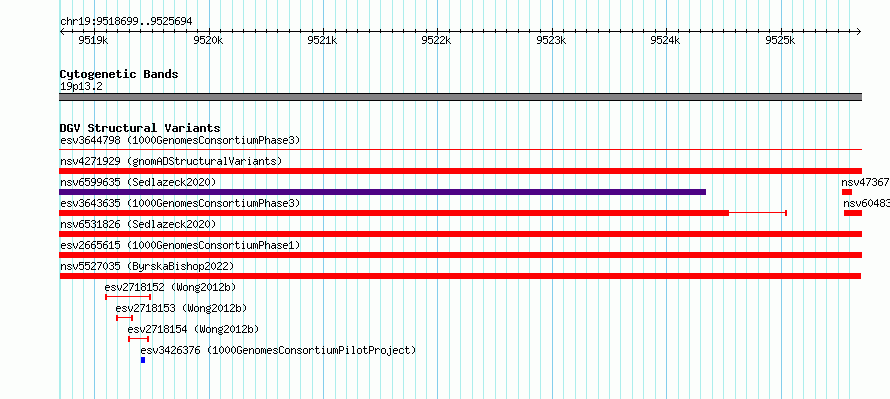Image resolution: width=890 pixels, height=399 pixels.
Task: Click the 9519k ruler position
Action: tap(94, 40)
